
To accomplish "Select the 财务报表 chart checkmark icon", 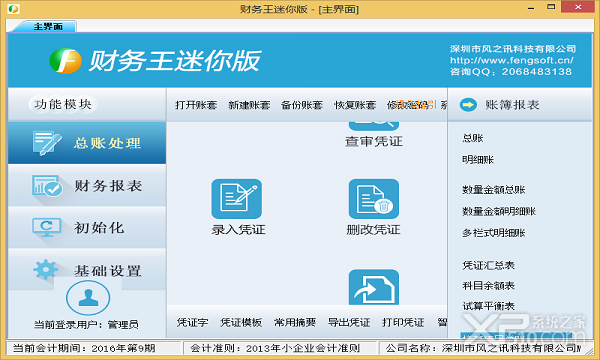I will click(47, 186).
